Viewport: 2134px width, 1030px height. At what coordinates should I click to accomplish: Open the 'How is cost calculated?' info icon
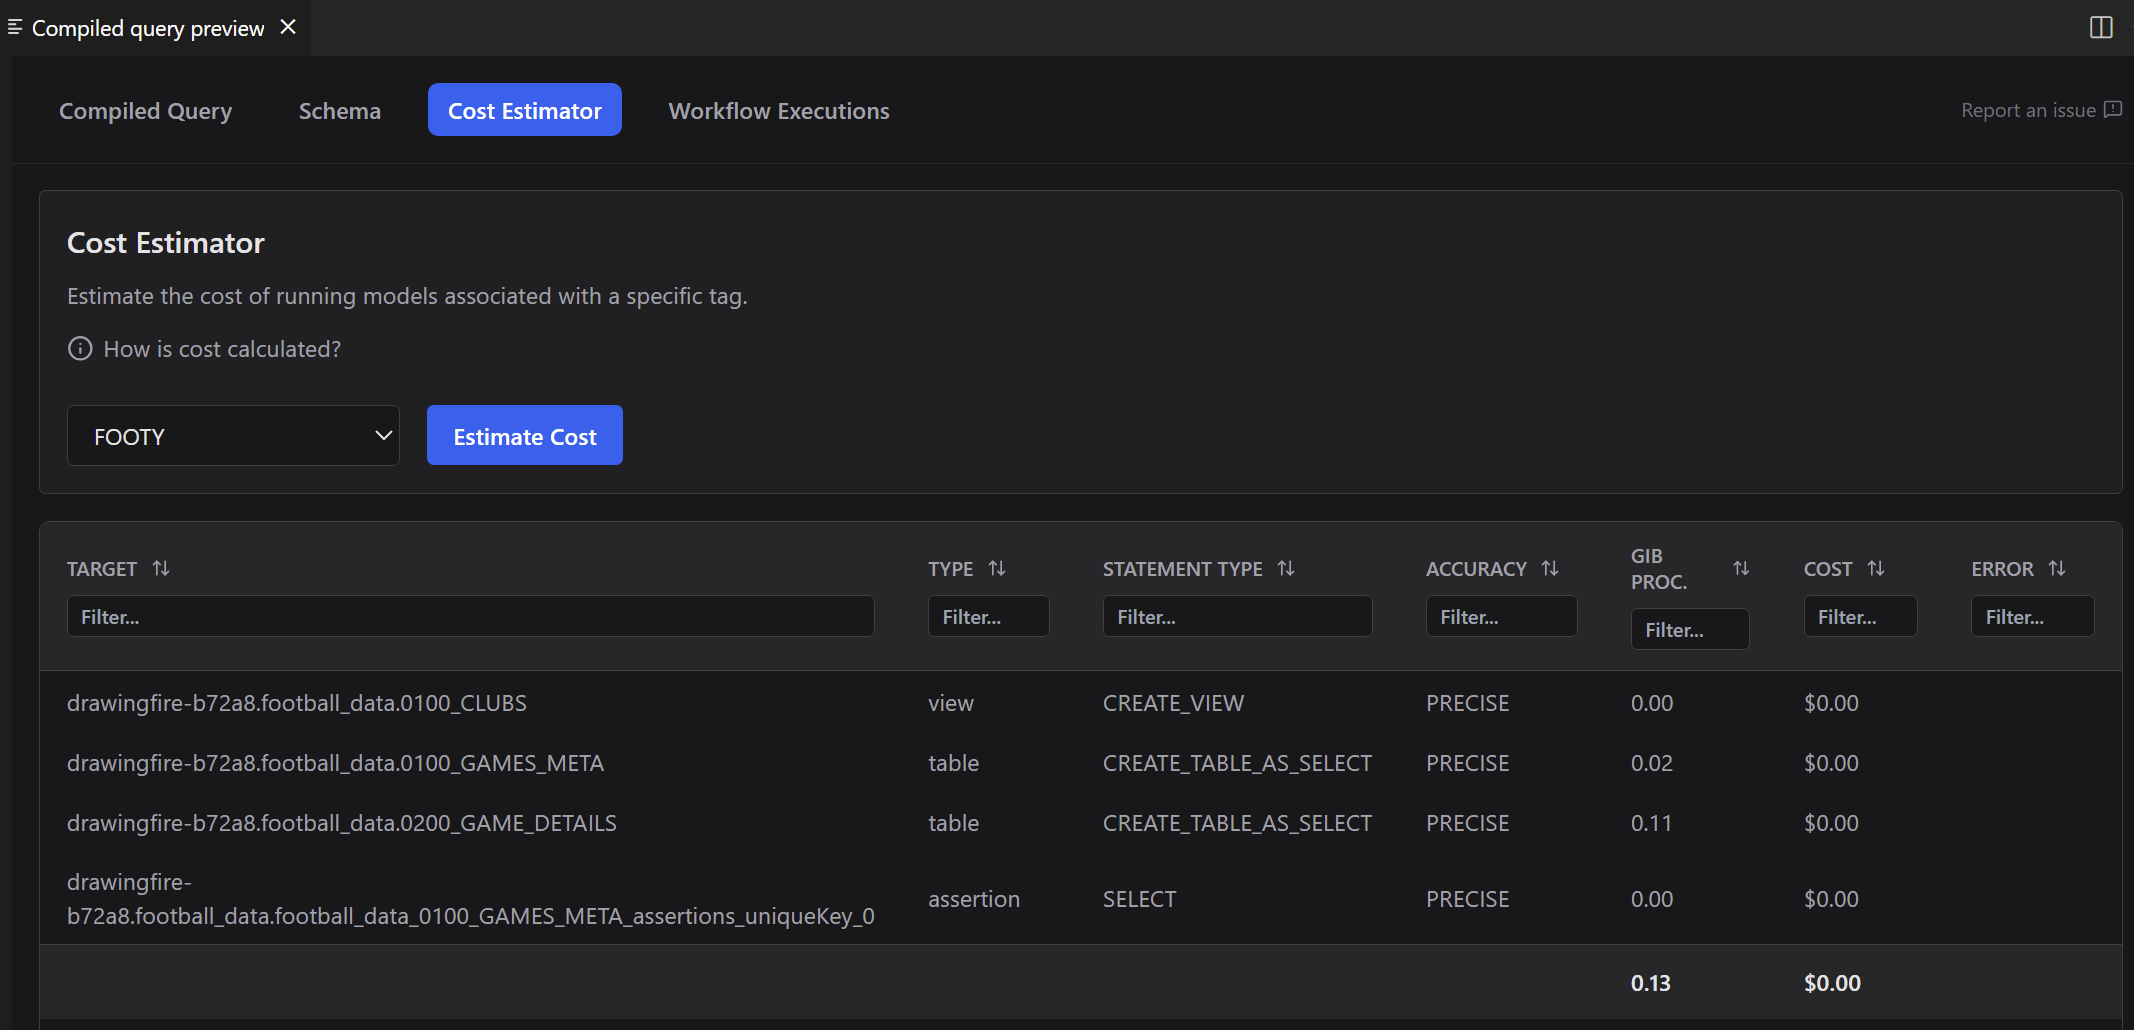(x=79, y=348)
